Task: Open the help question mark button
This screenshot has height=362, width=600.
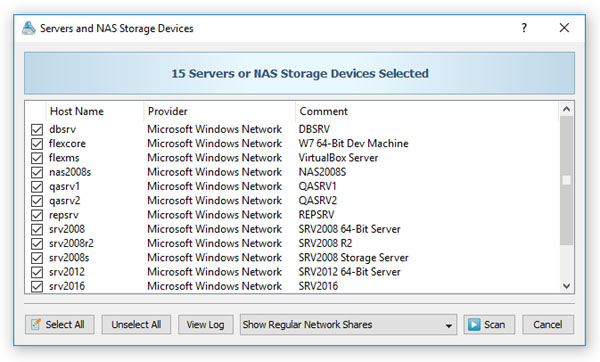Action: [524, 28]
